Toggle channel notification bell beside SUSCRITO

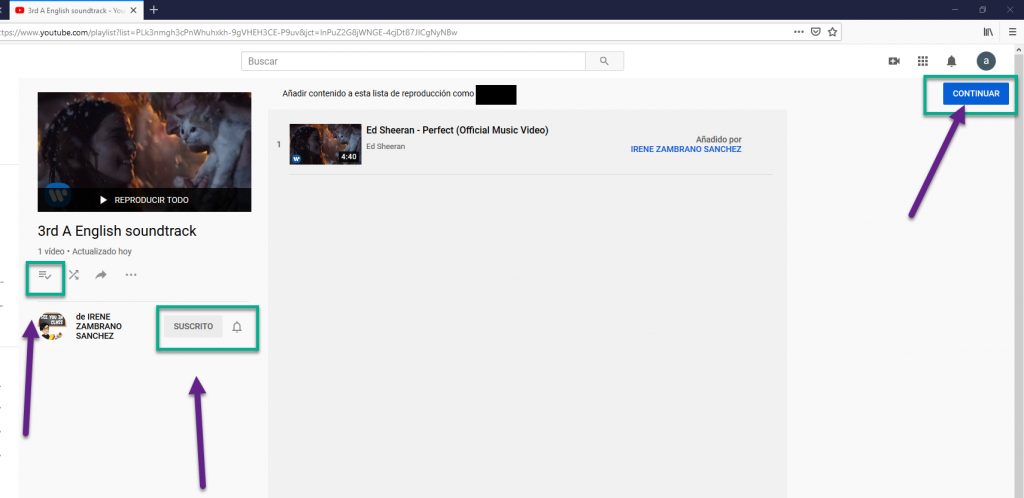(237, 327)
